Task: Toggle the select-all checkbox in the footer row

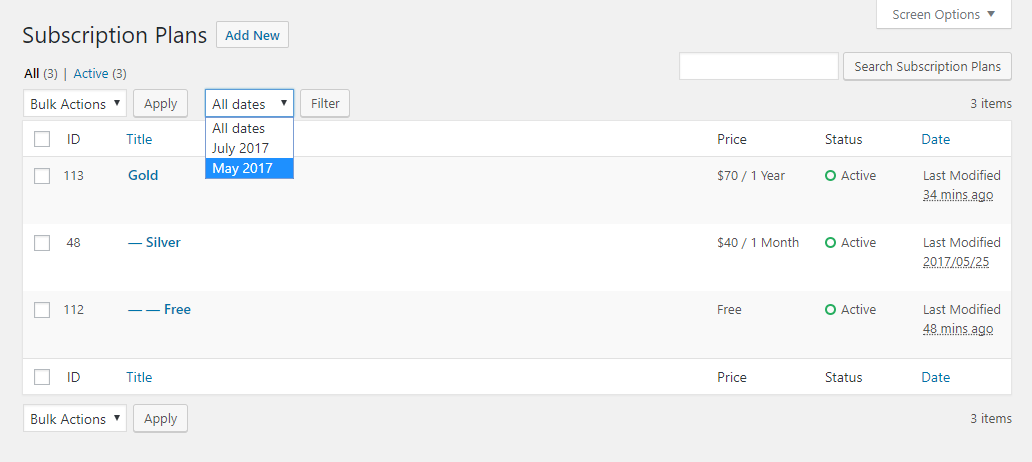Action: [42, 377]
